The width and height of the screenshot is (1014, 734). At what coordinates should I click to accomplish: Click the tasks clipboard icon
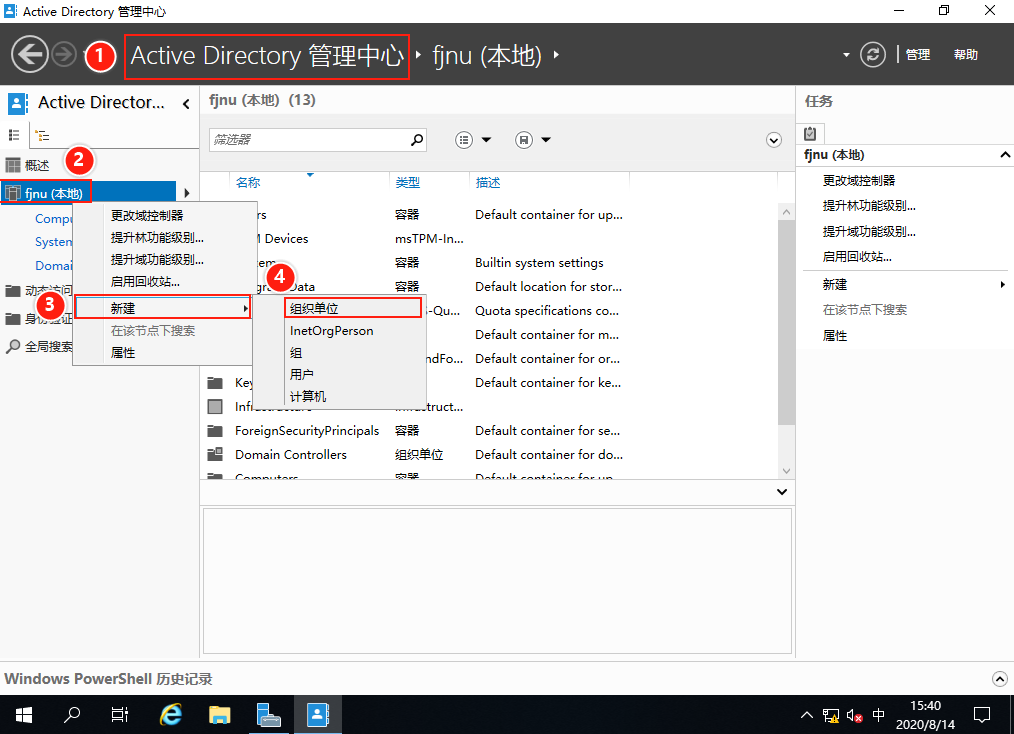click(810, 133)
